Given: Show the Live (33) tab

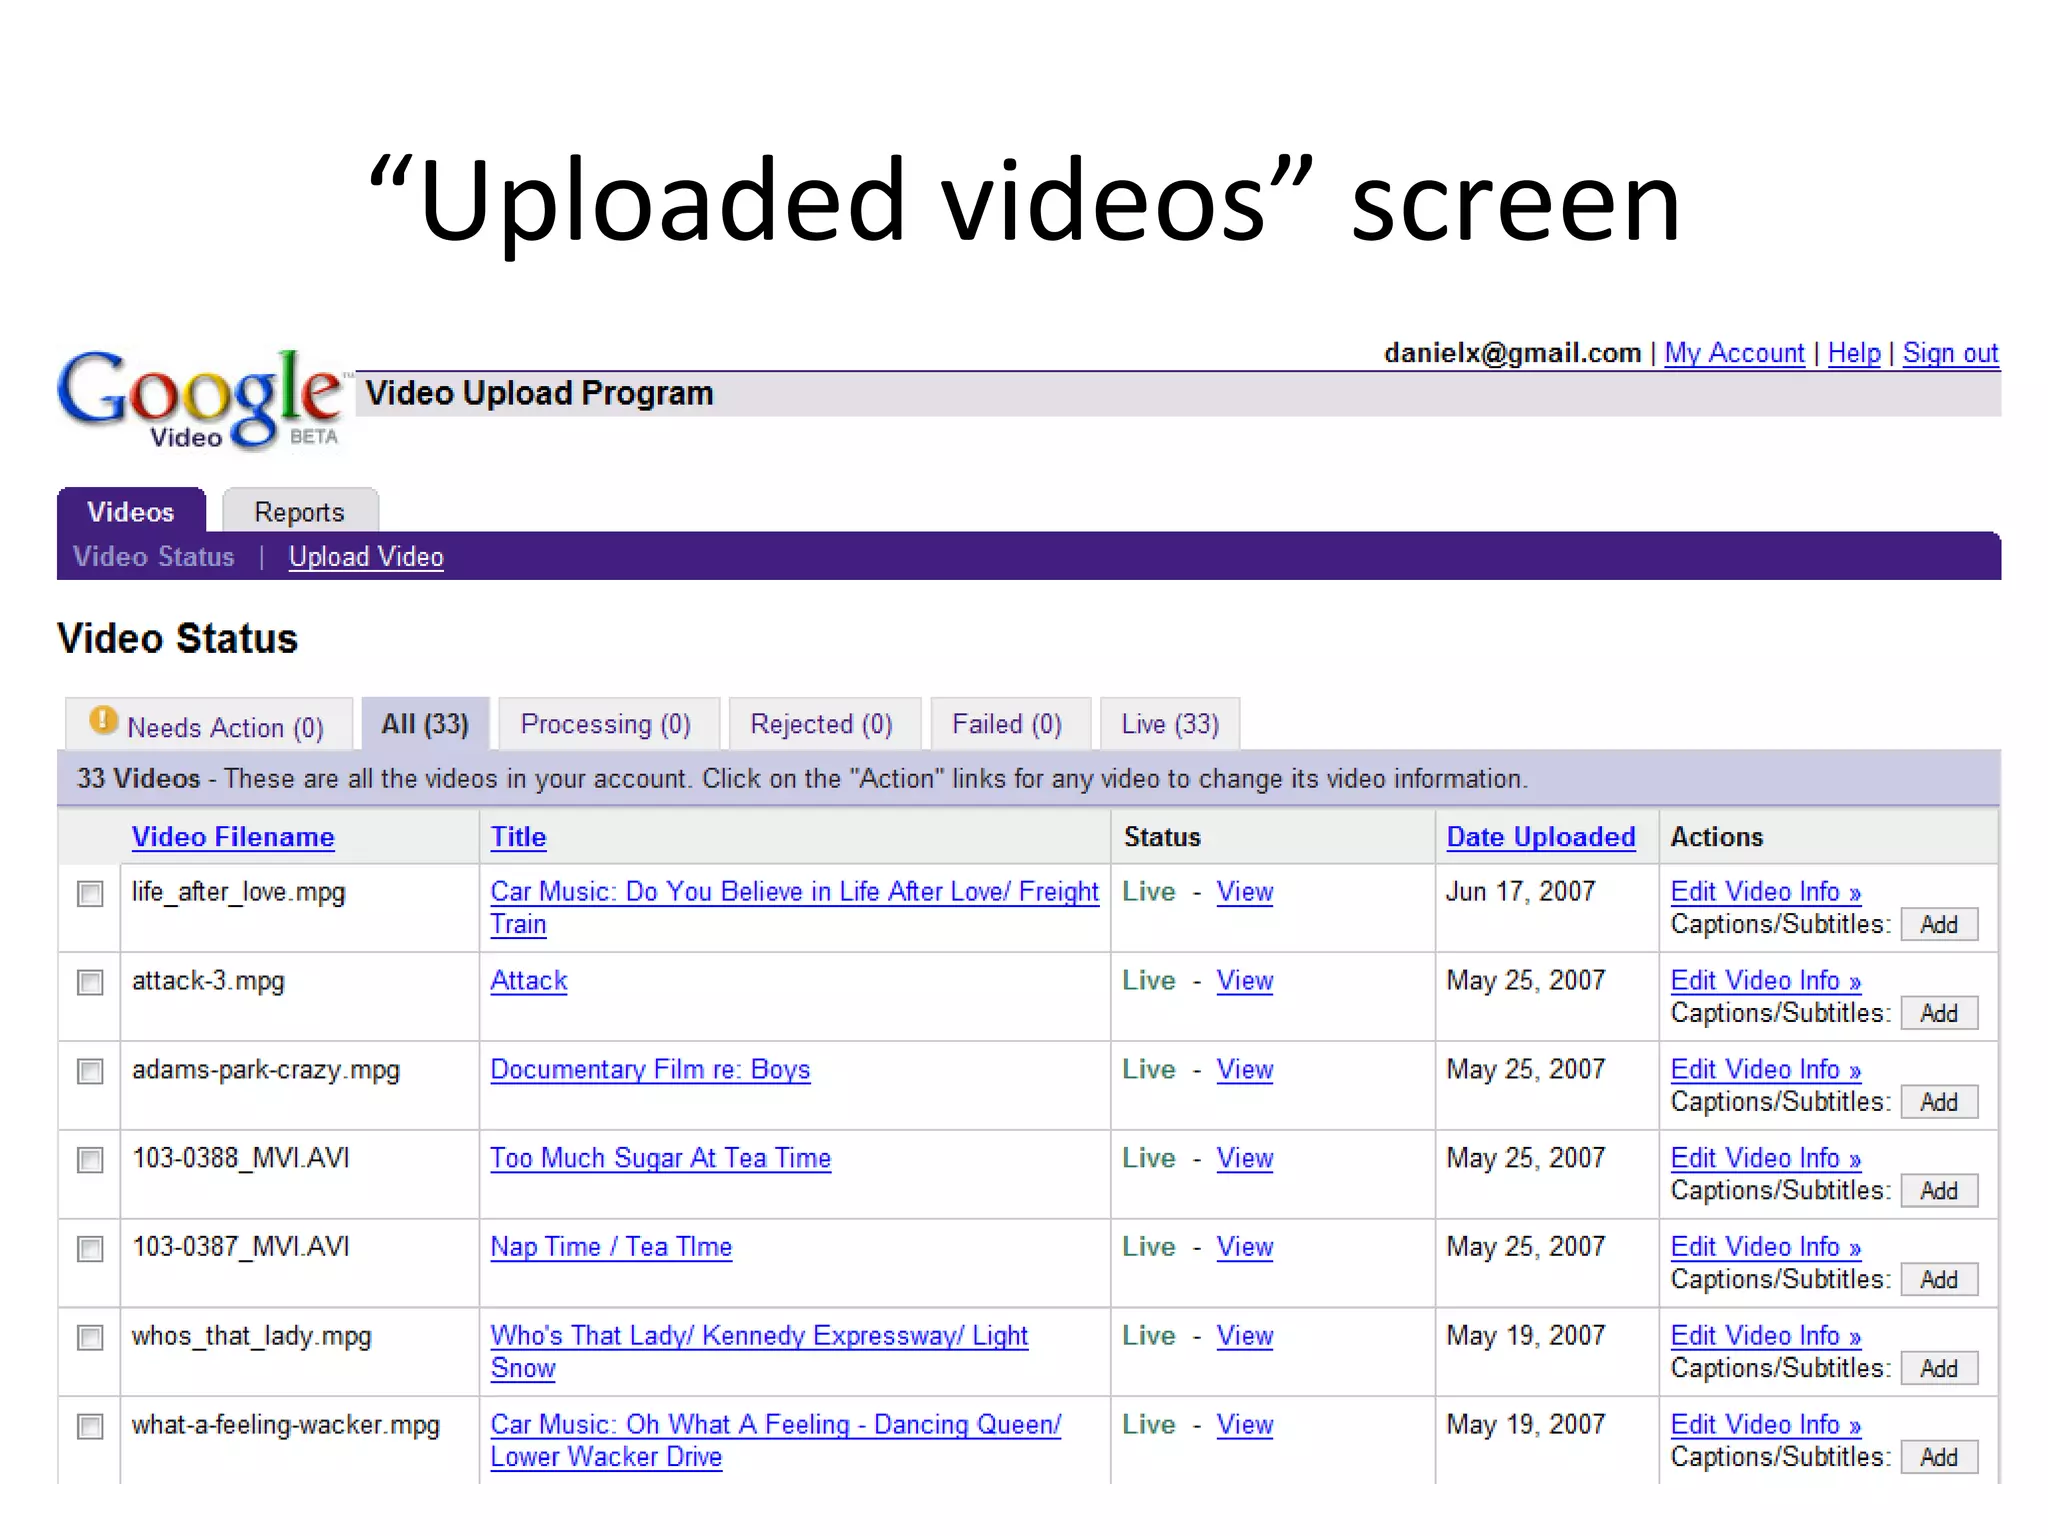Looking at the screenshot, I should click(x=1170, y=724).
